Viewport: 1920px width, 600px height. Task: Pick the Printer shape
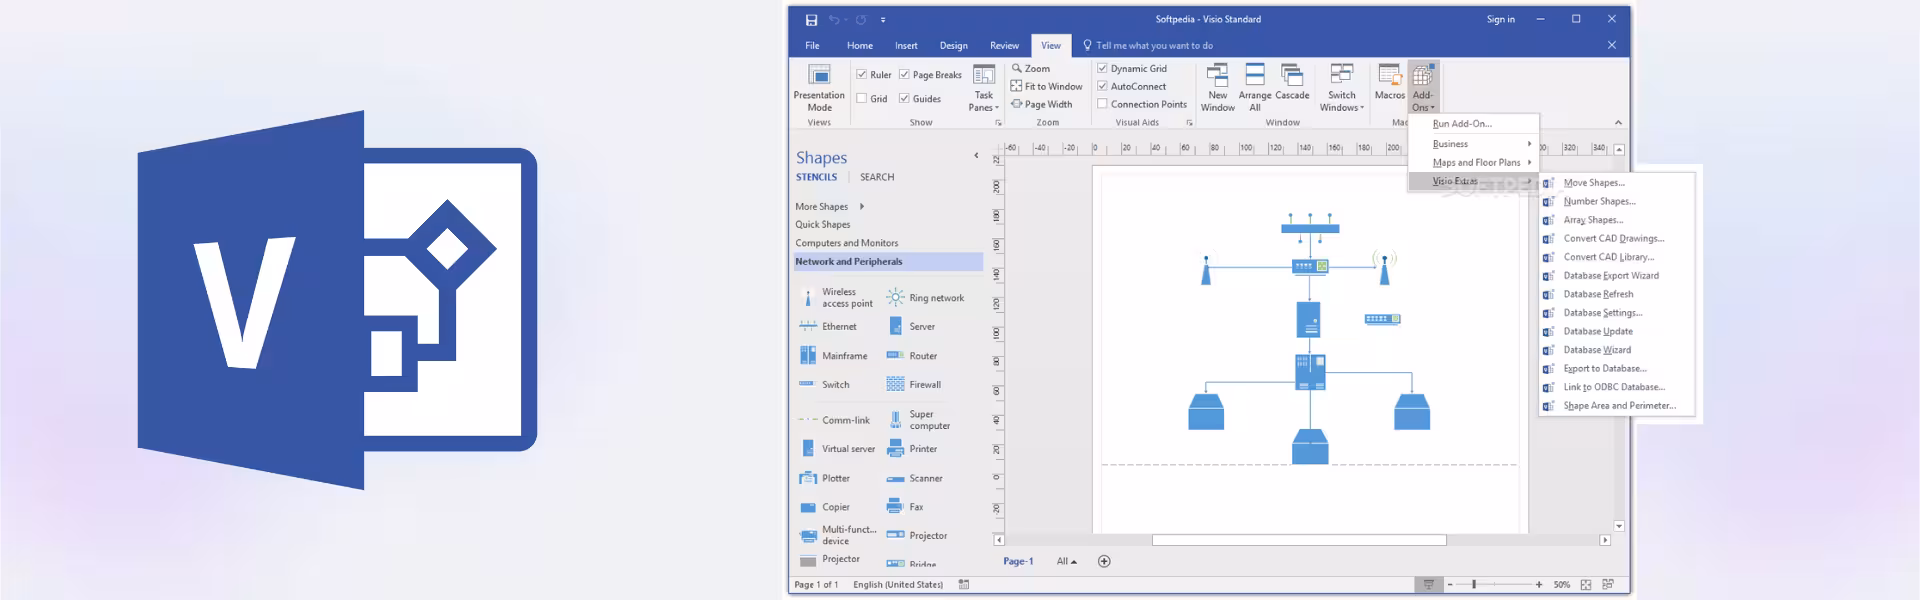tap(912, 449)
